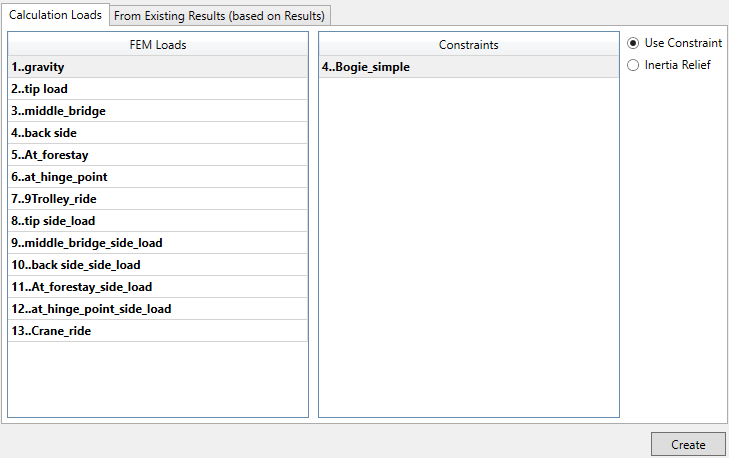Click the FEM Loads column header
This screenshot has width=729, height=458.
[x=158, y=45]
